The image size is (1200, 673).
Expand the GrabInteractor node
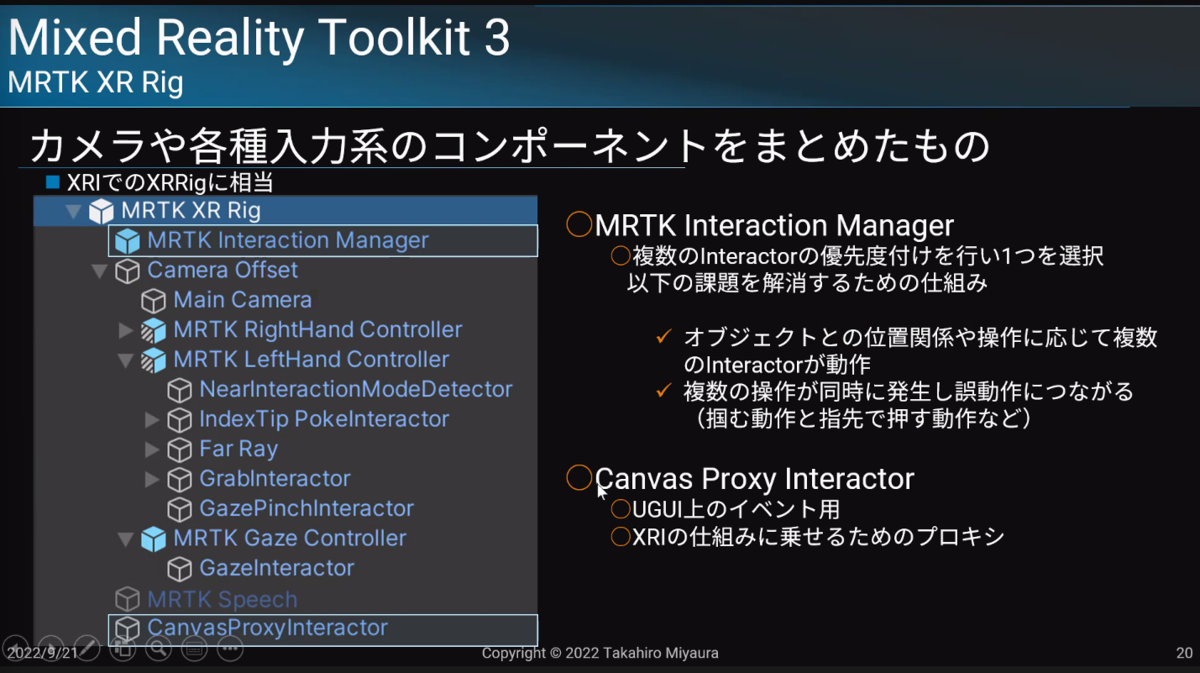coord(152,479)
